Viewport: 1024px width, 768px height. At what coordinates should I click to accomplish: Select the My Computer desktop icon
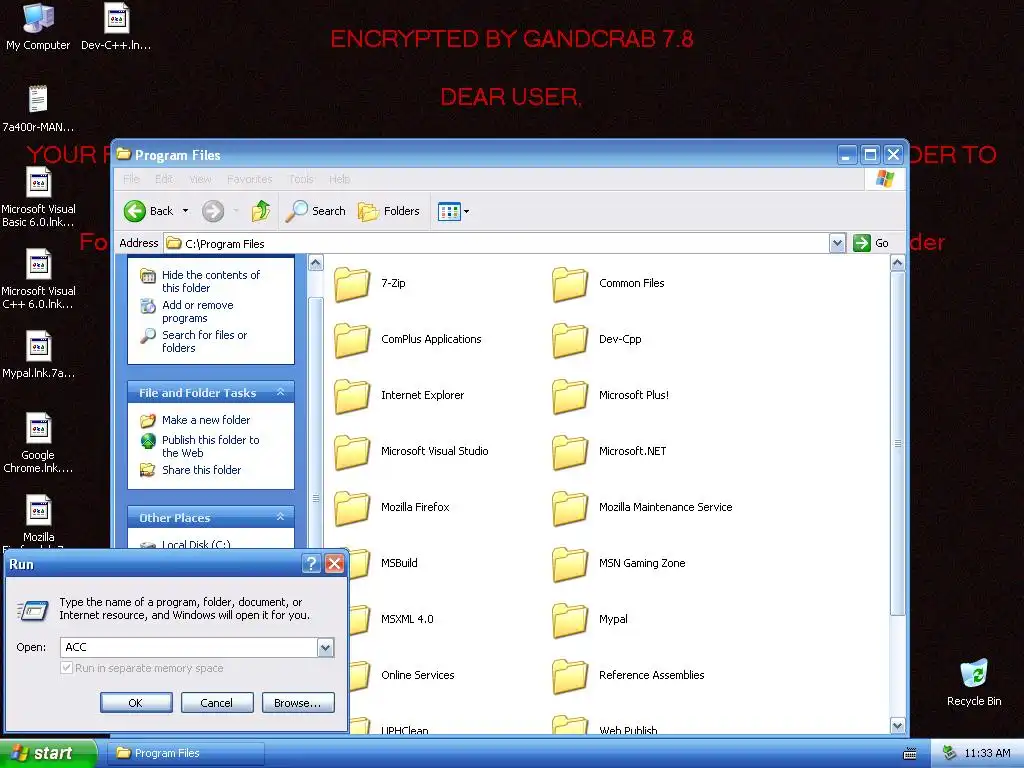coord(38,27)
